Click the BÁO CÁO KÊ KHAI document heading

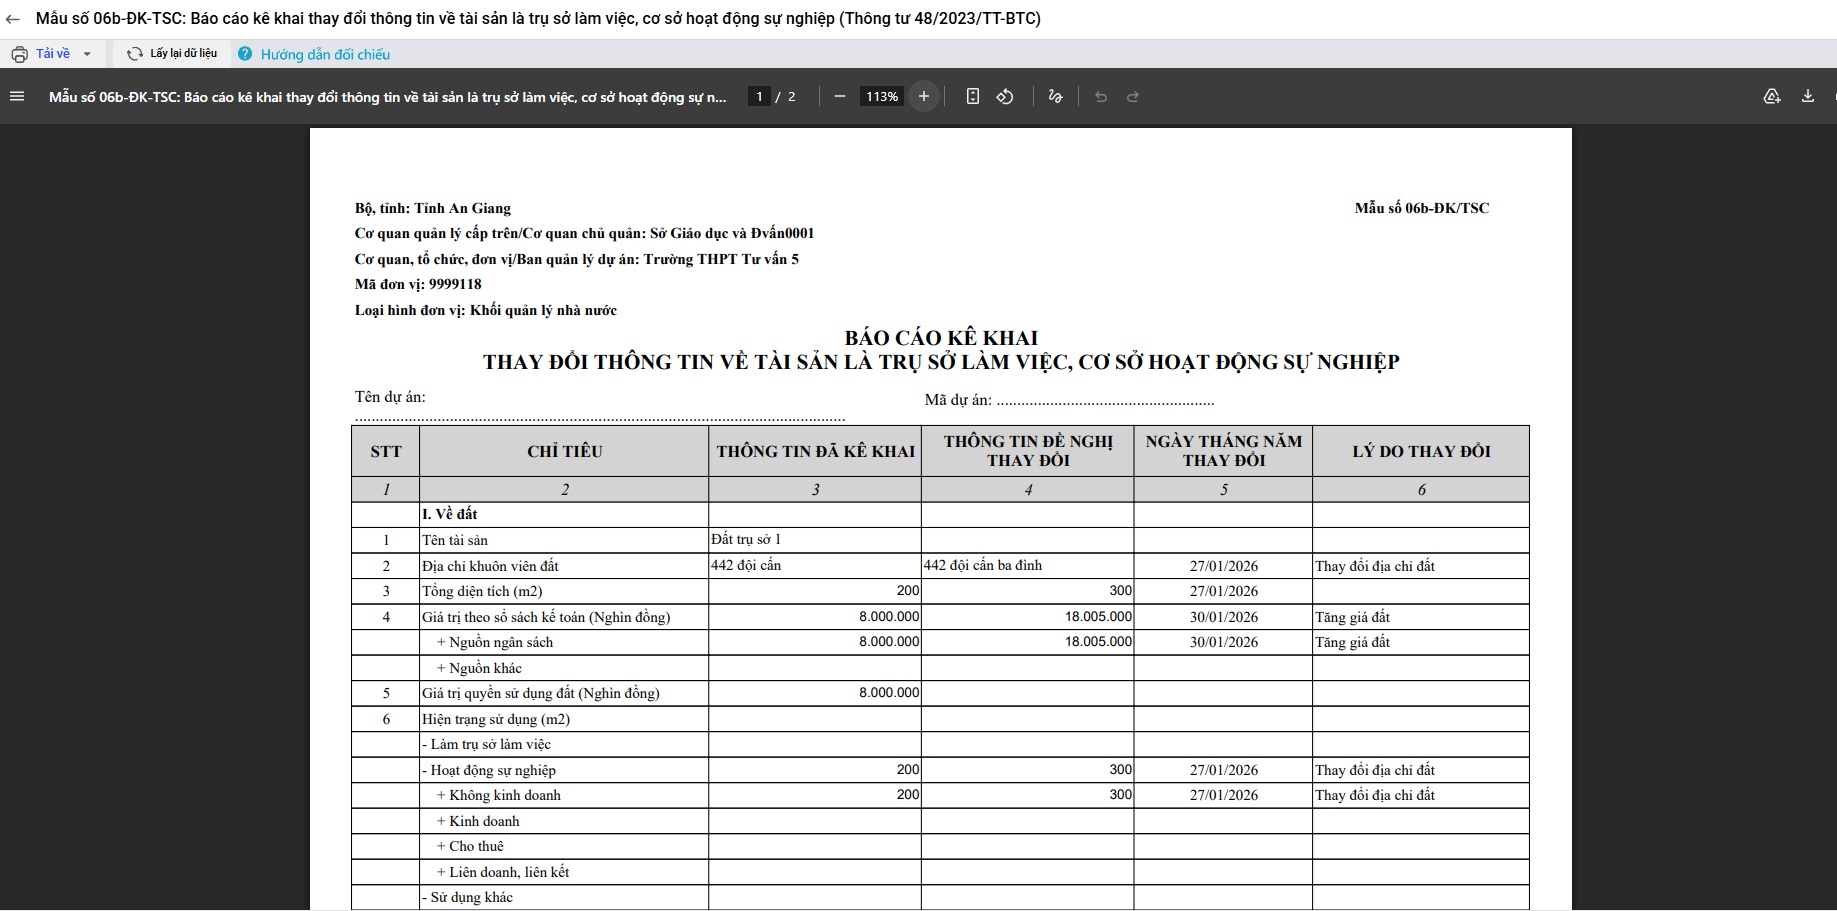click(941, 338)
